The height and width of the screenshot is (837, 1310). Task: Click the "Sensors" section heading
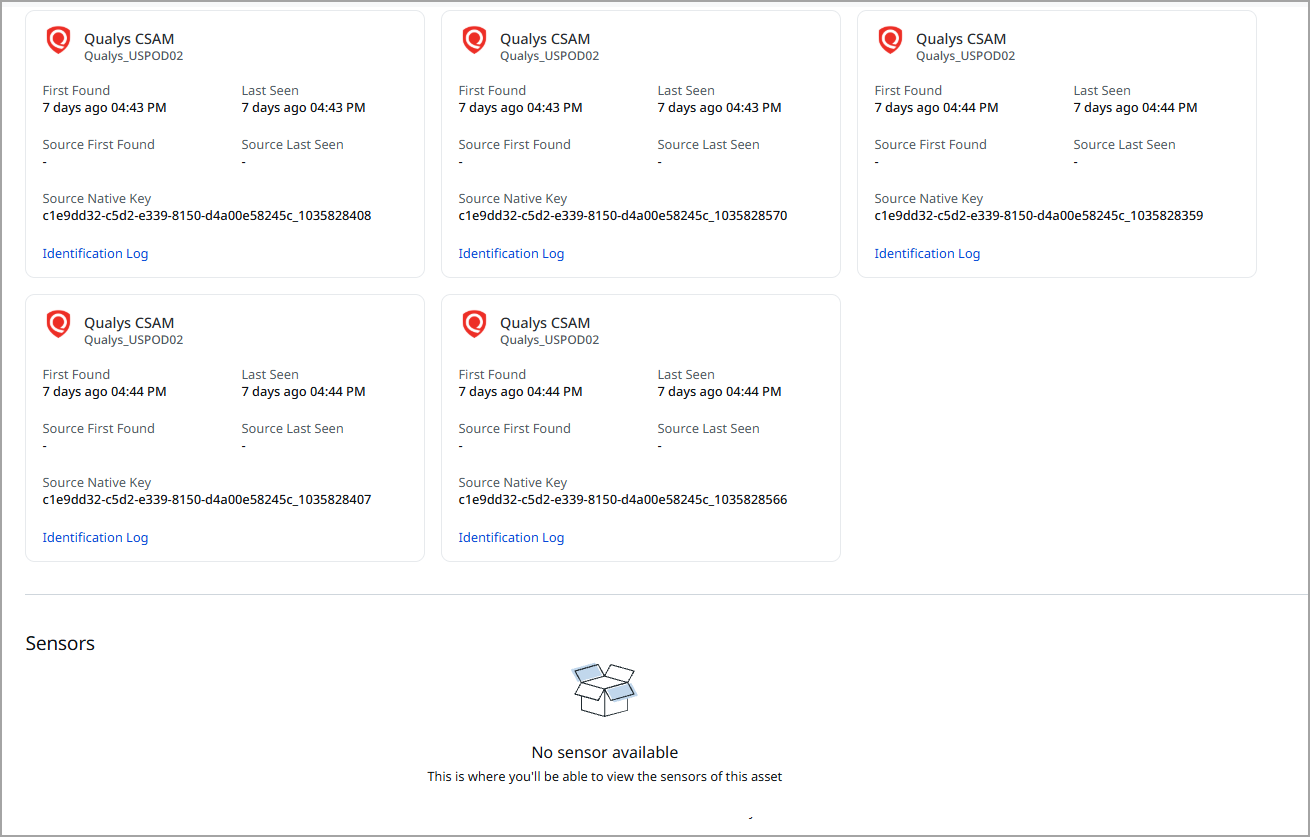[60, 643]
